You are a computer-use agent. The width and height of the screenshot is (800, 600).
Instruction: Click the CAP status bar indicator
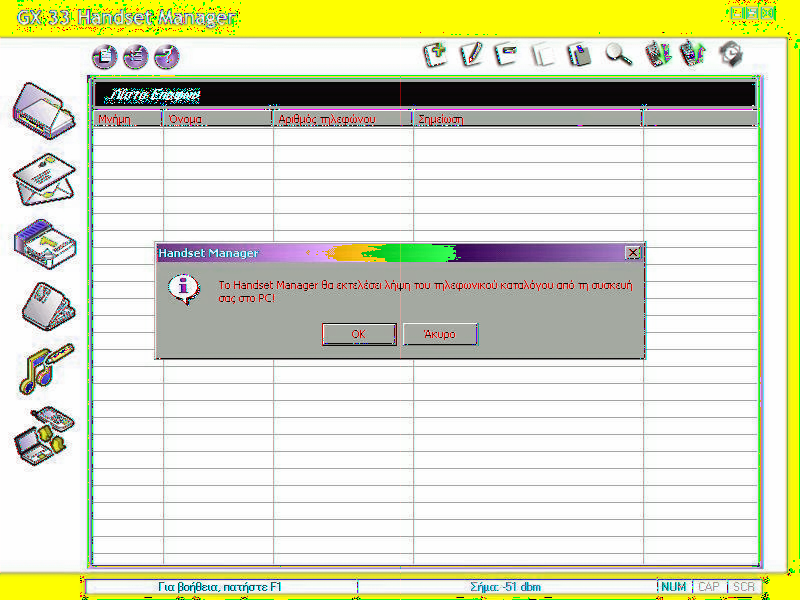coord(709,587)
